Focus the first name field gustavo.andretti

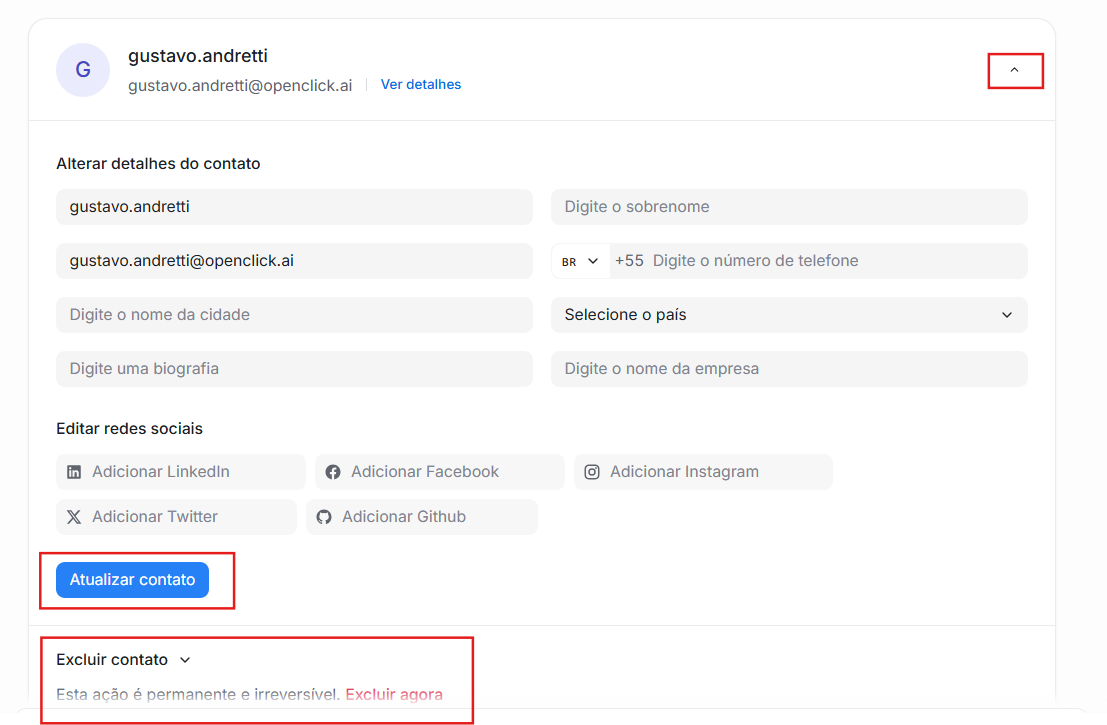pyautogui.click(x=294, y=207)
